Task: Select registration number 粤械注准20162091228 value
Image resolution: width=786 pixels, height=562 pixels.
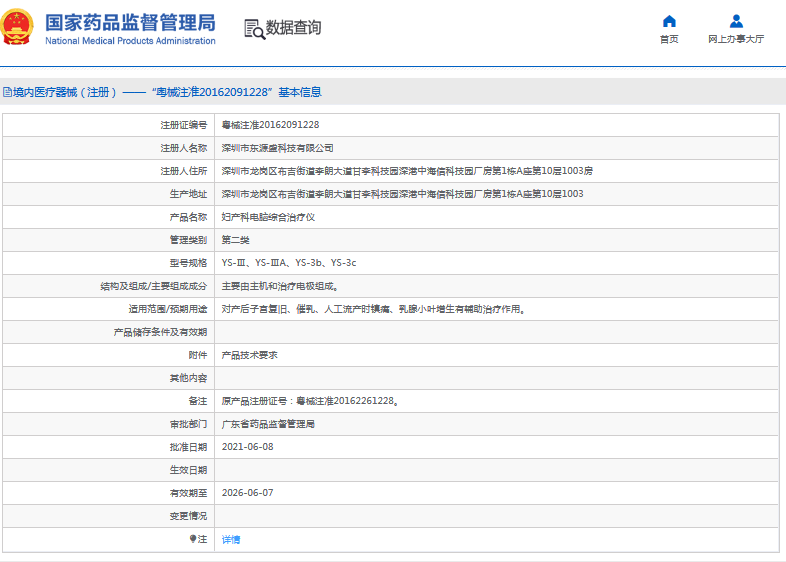Action: (270, 125)
